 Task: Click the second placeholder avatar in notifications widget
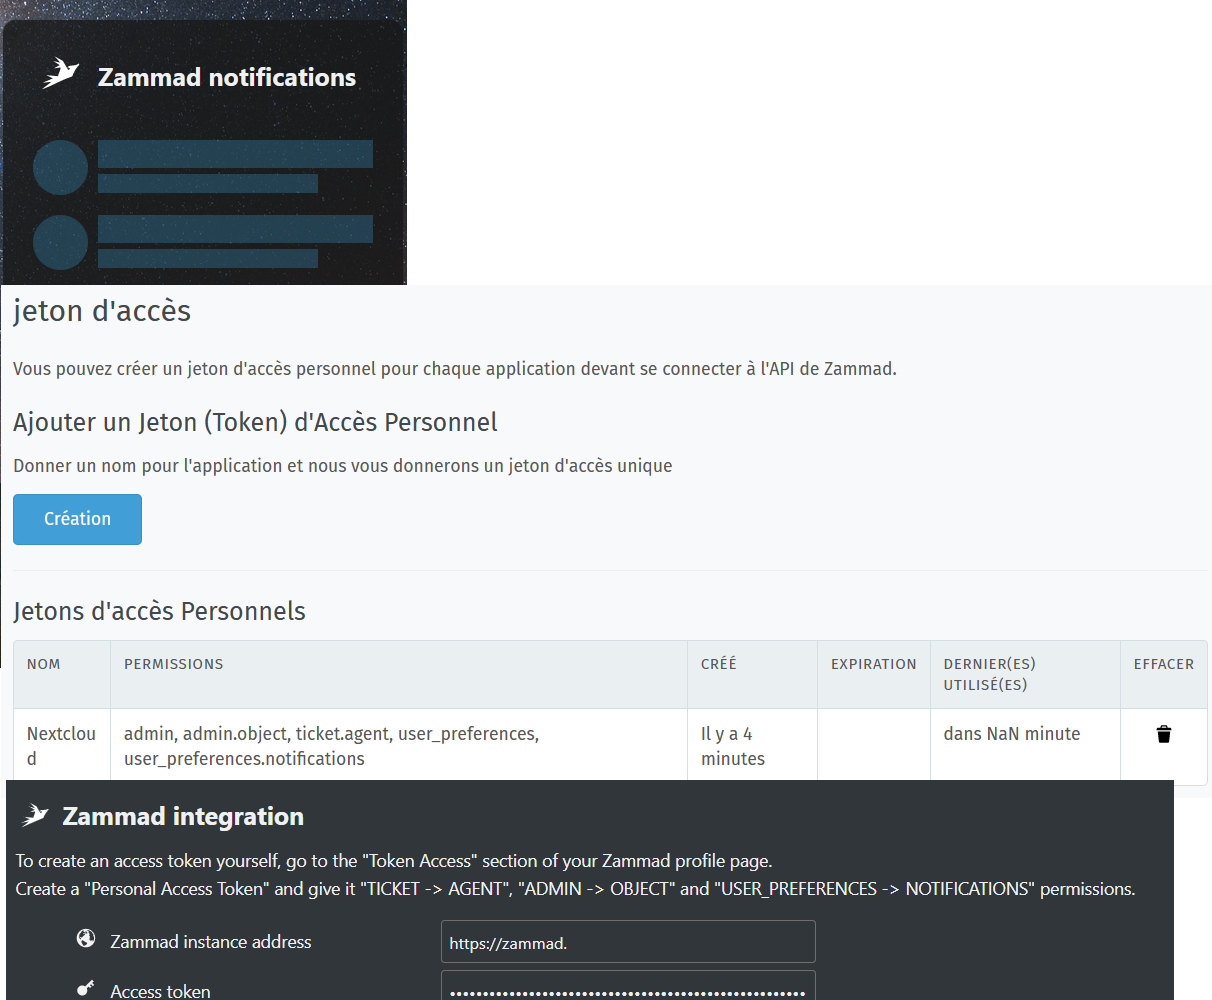[x=61, y=242]
